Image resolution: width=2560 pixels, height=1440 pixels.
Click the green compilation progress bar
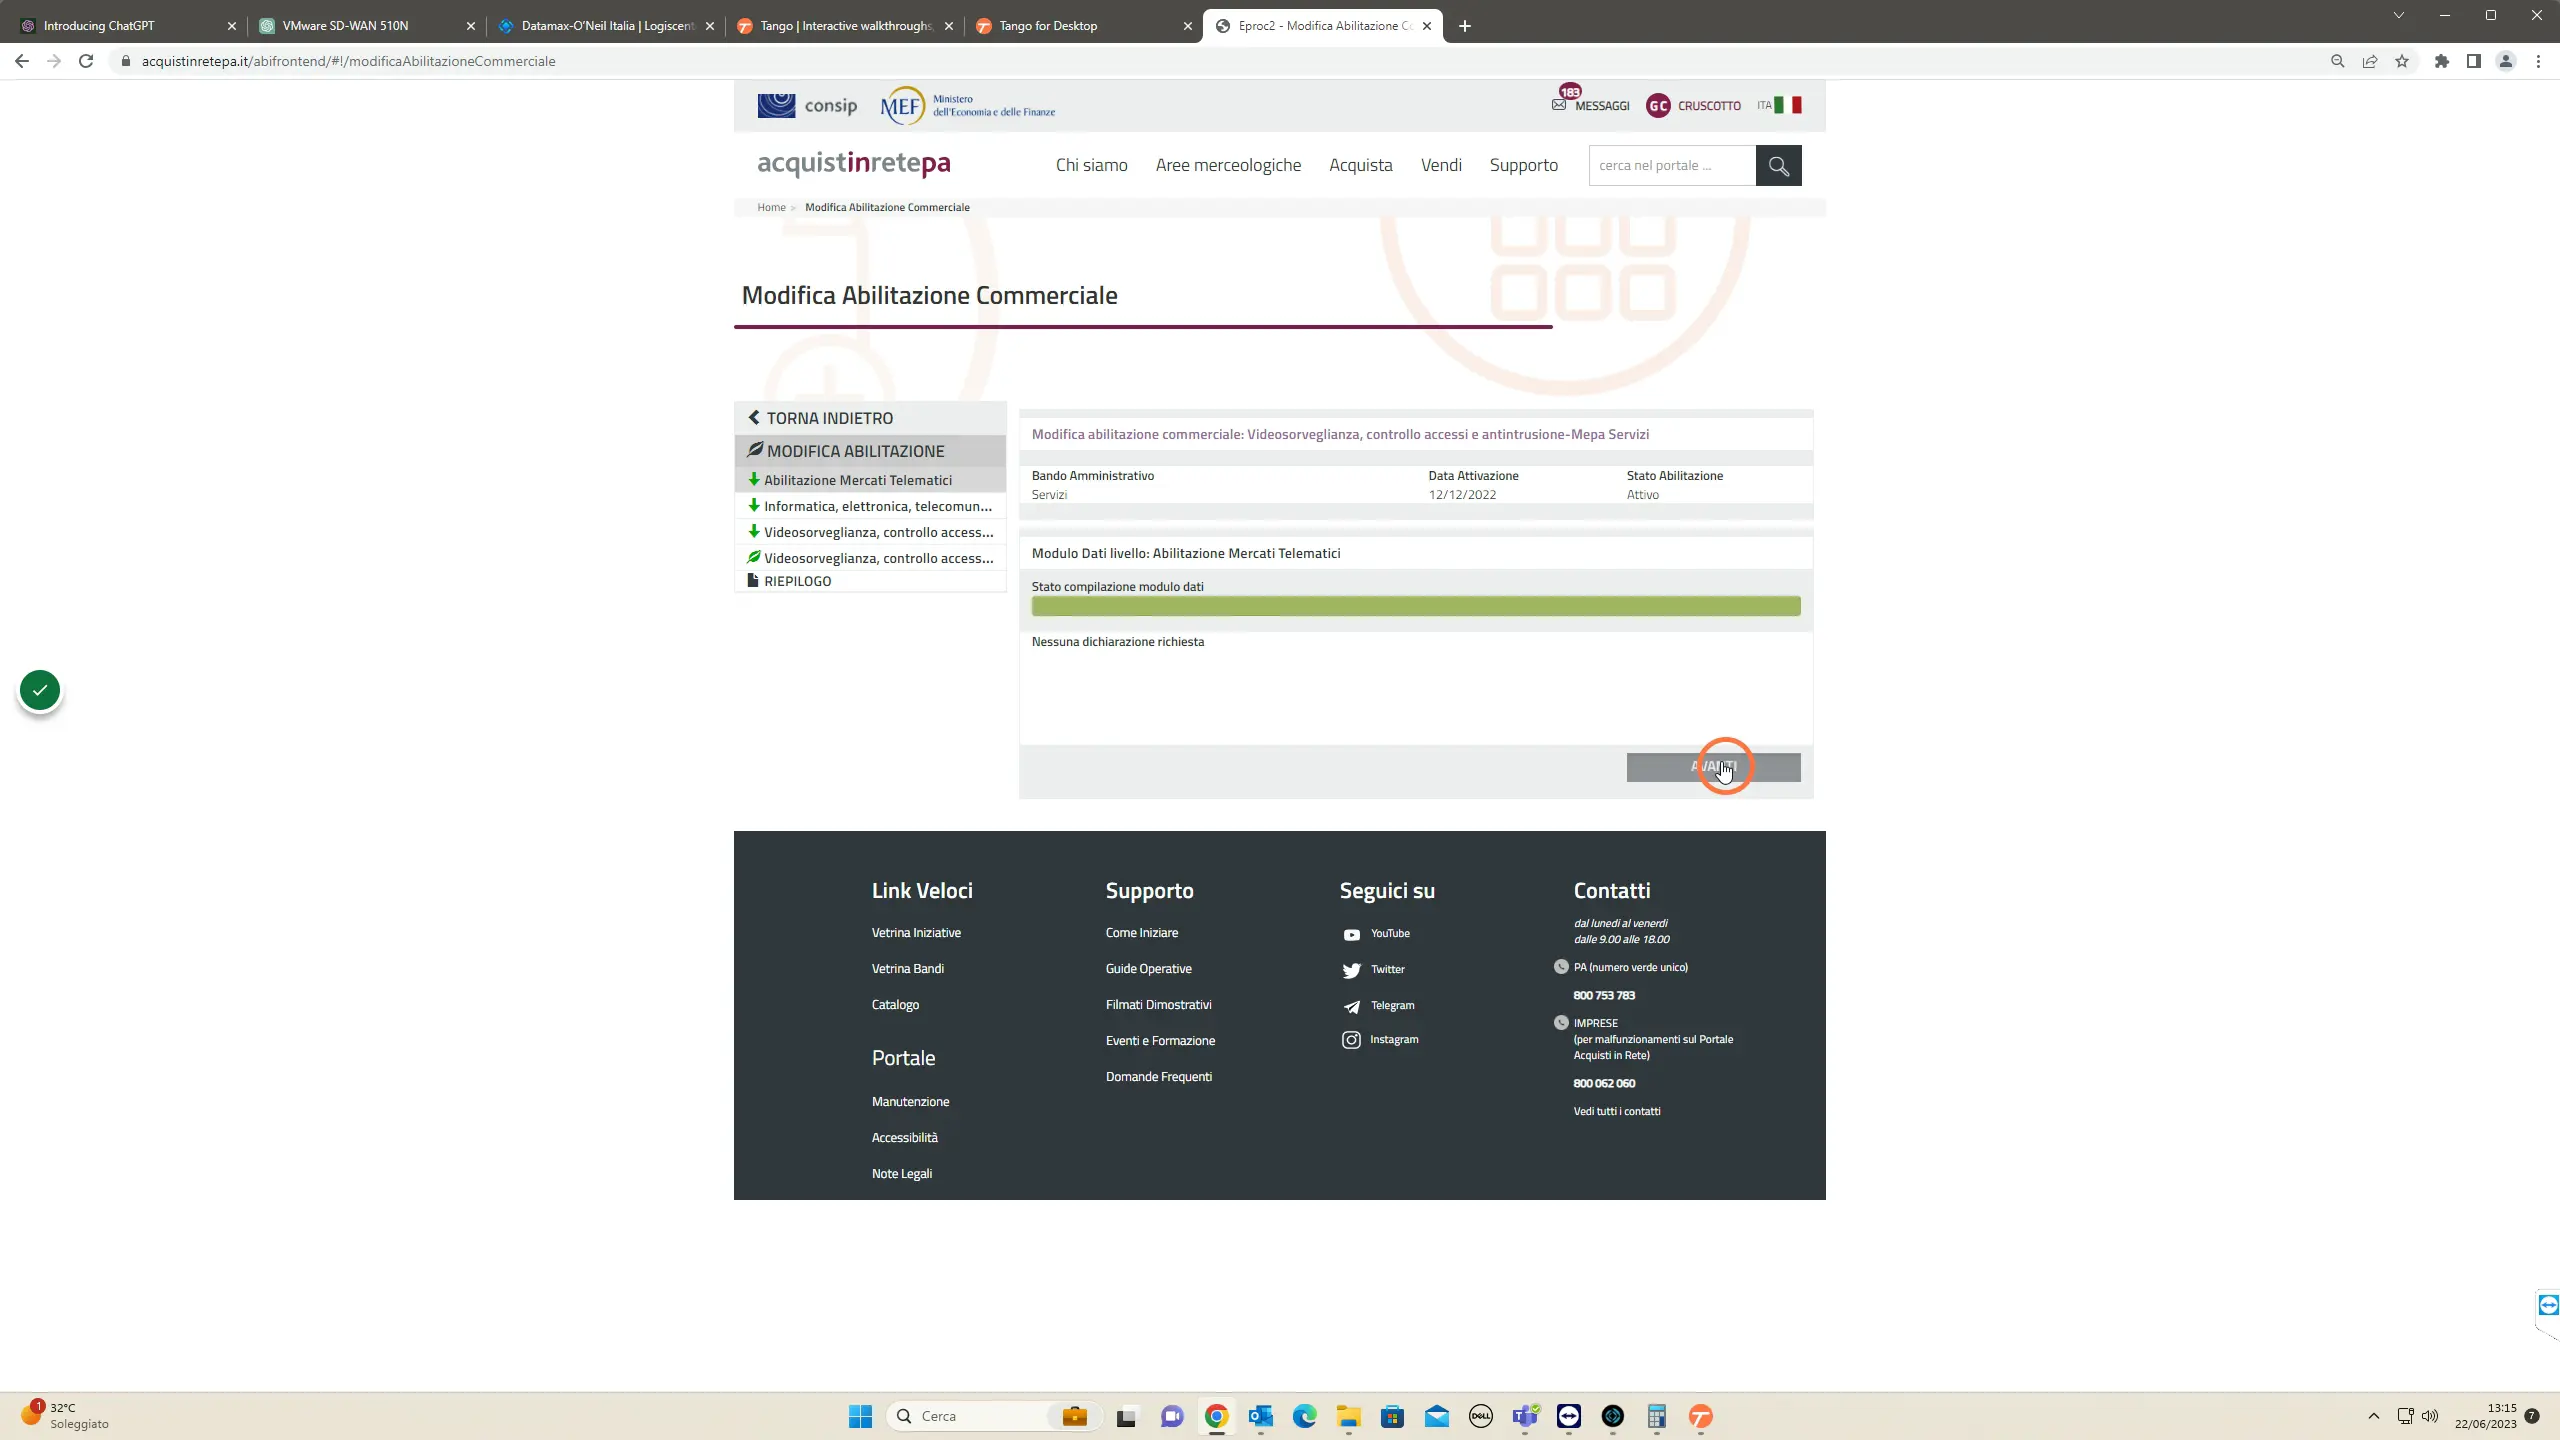(1416, 606)
